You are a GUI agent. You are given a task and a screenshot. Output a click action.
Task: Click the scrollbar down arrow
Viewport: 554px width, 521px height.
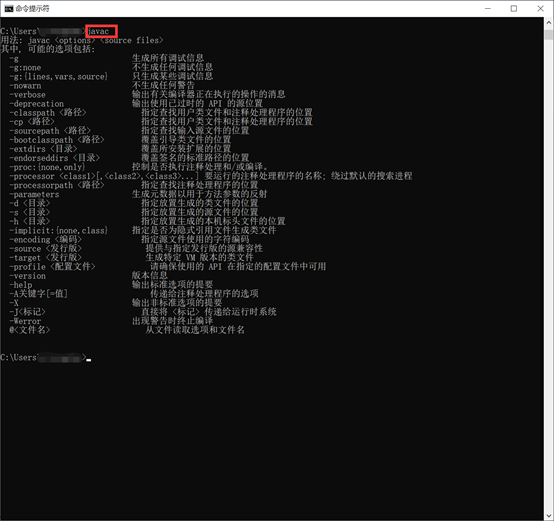[548, 515]
